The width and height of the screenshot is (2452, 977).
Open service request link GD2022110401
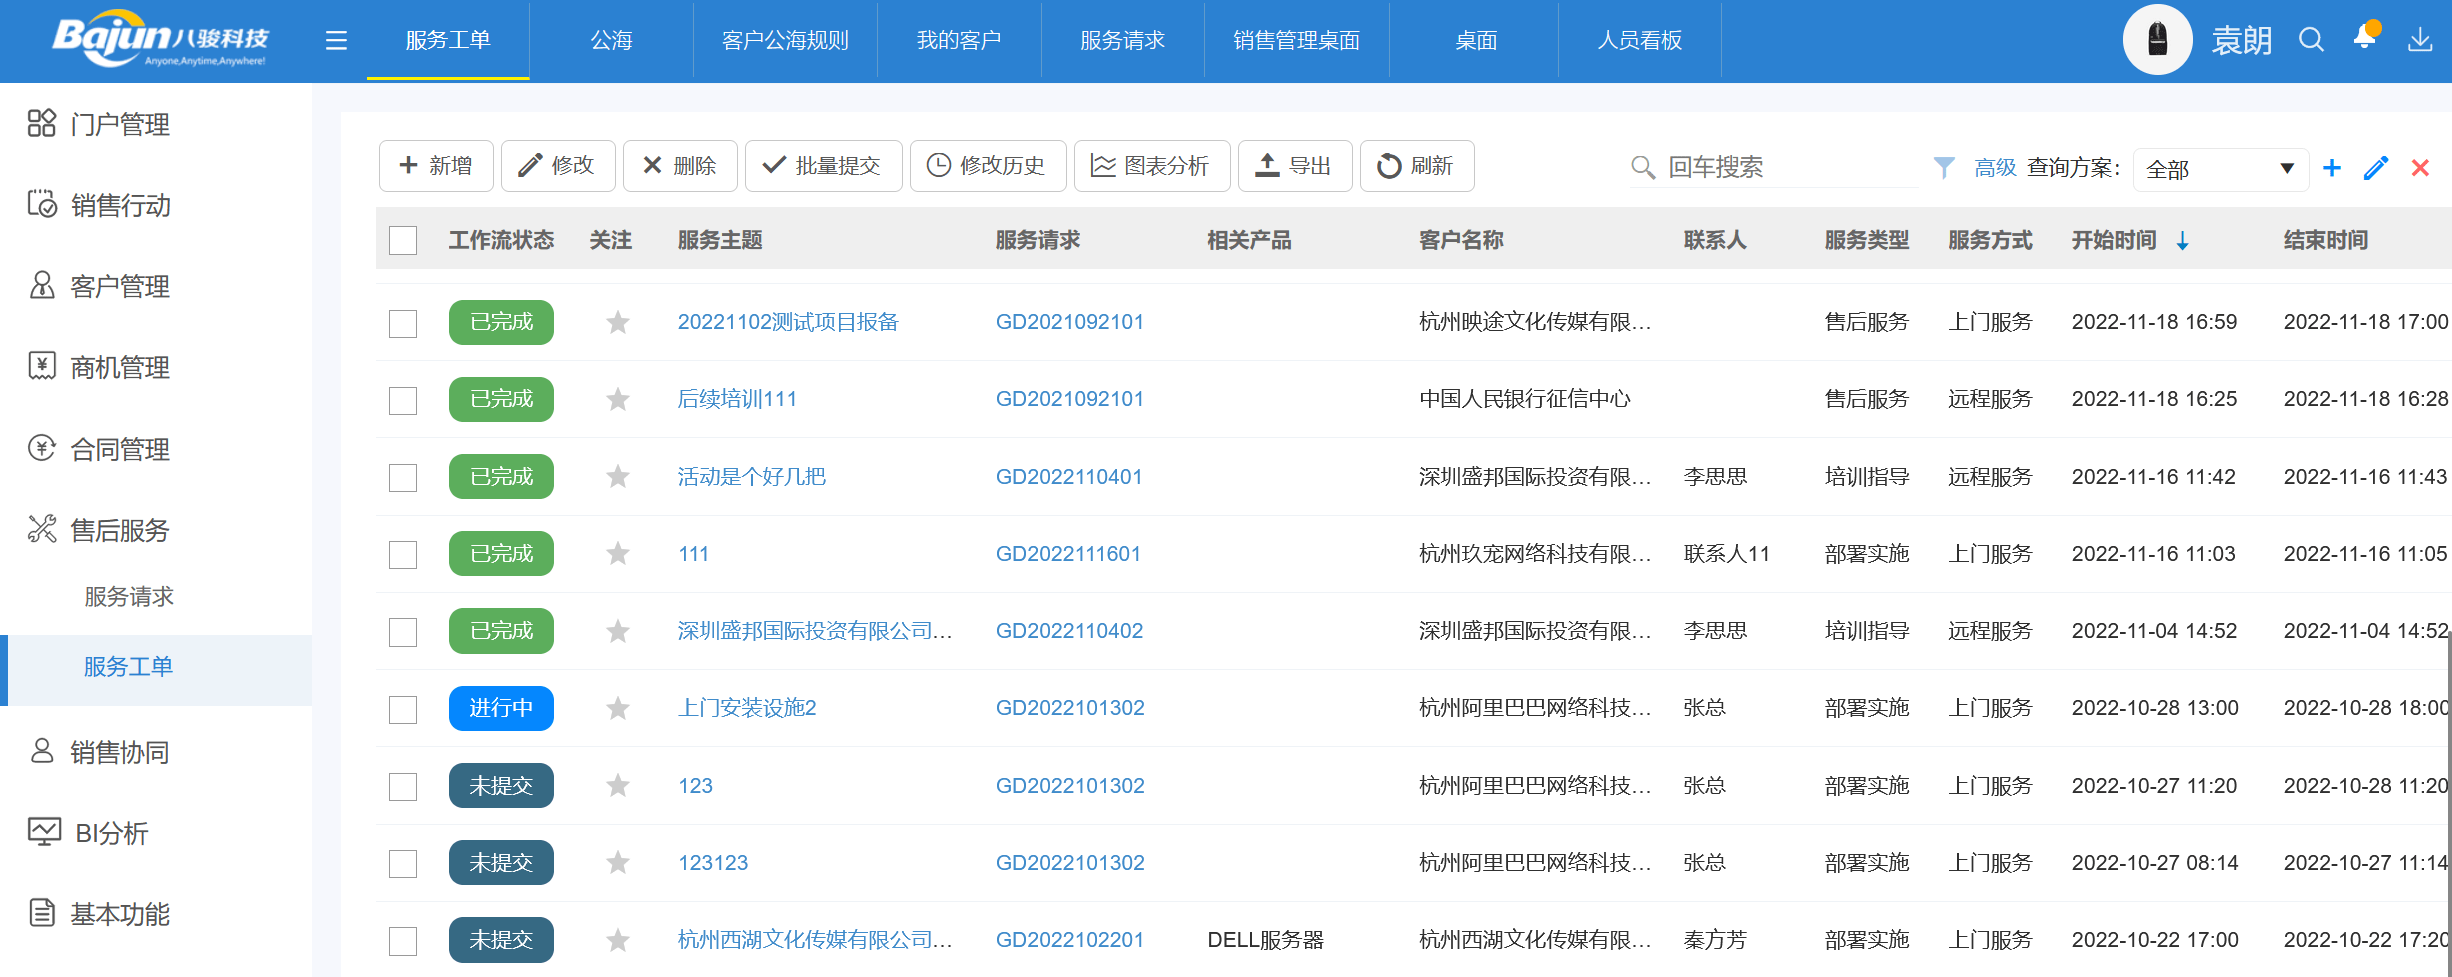(x=1069, y=477)
